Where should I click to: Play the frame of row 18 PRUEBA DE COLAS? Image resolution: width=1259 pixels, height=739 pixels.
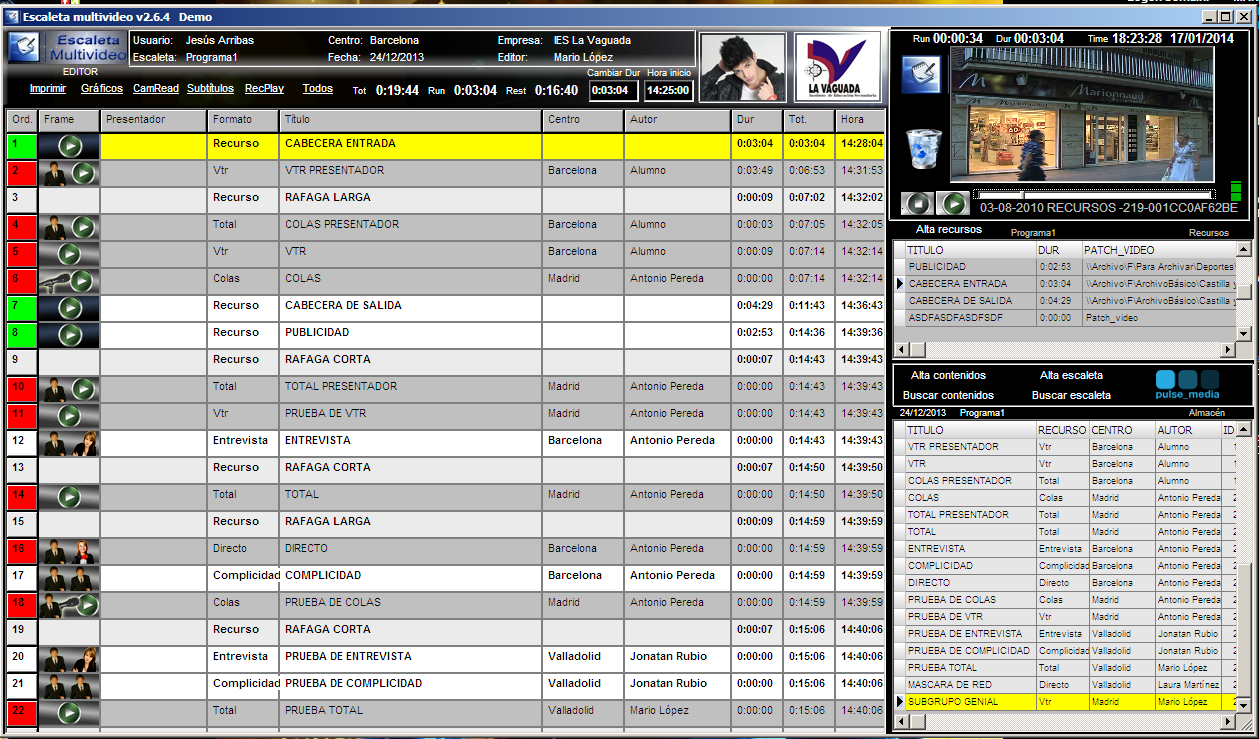click(x=86, y=604)
